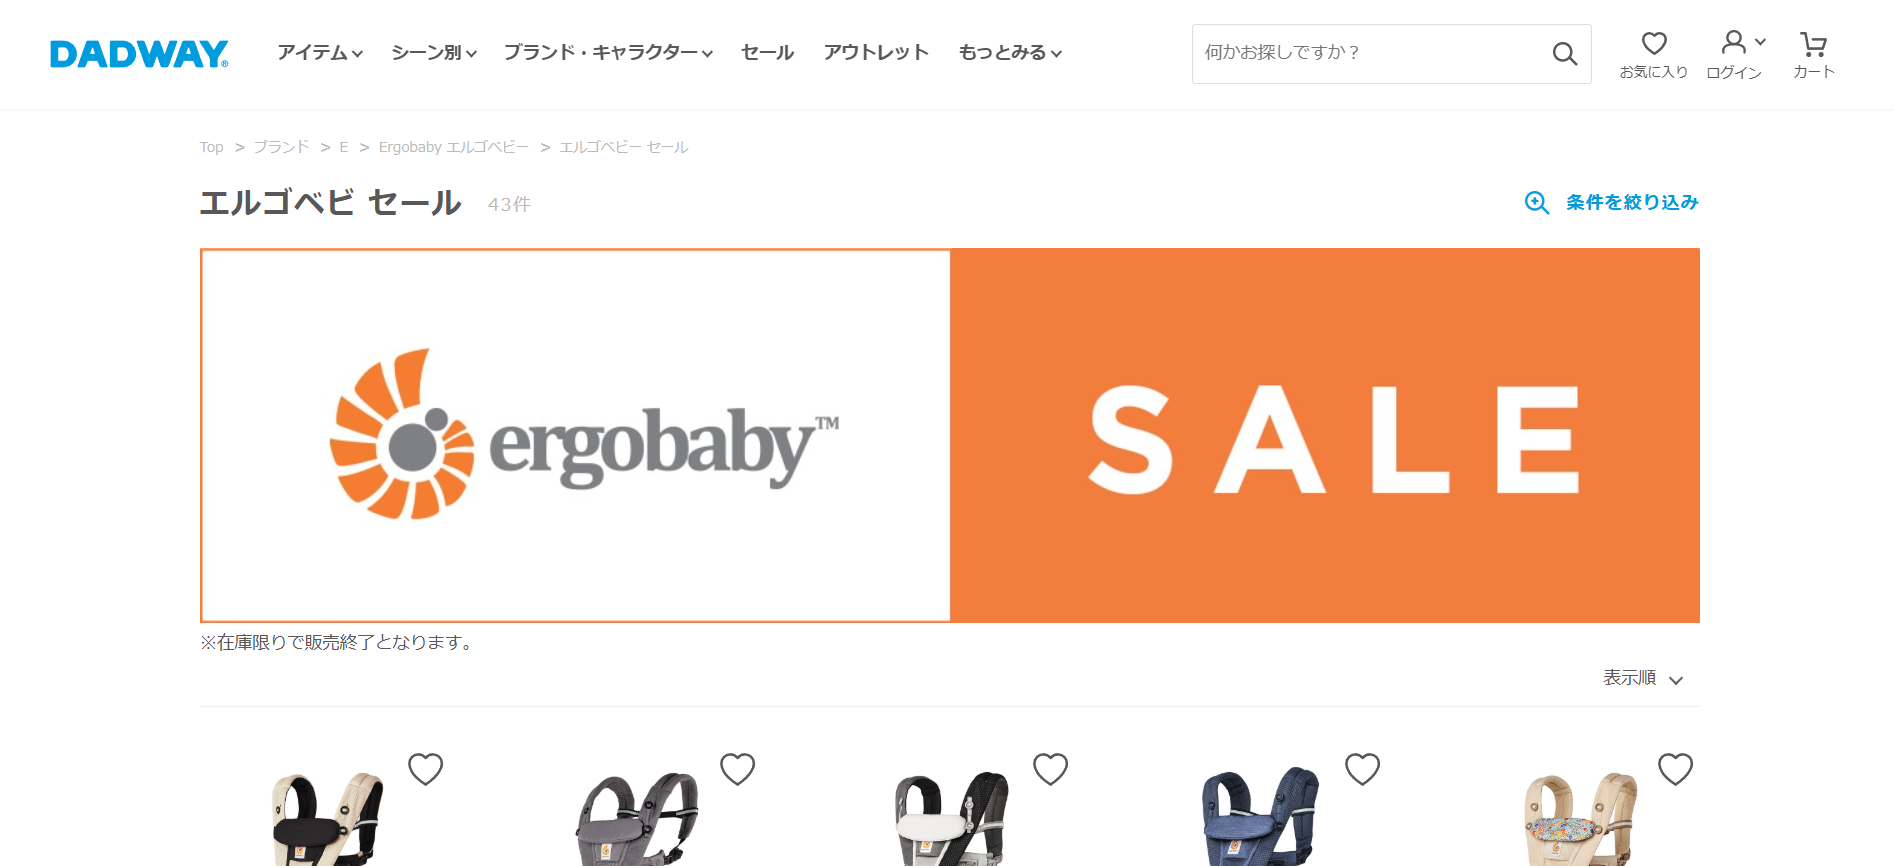1893x866 pixels.
Task: Favorite the gray baby carrier with heart
Action: pos(738,769)
